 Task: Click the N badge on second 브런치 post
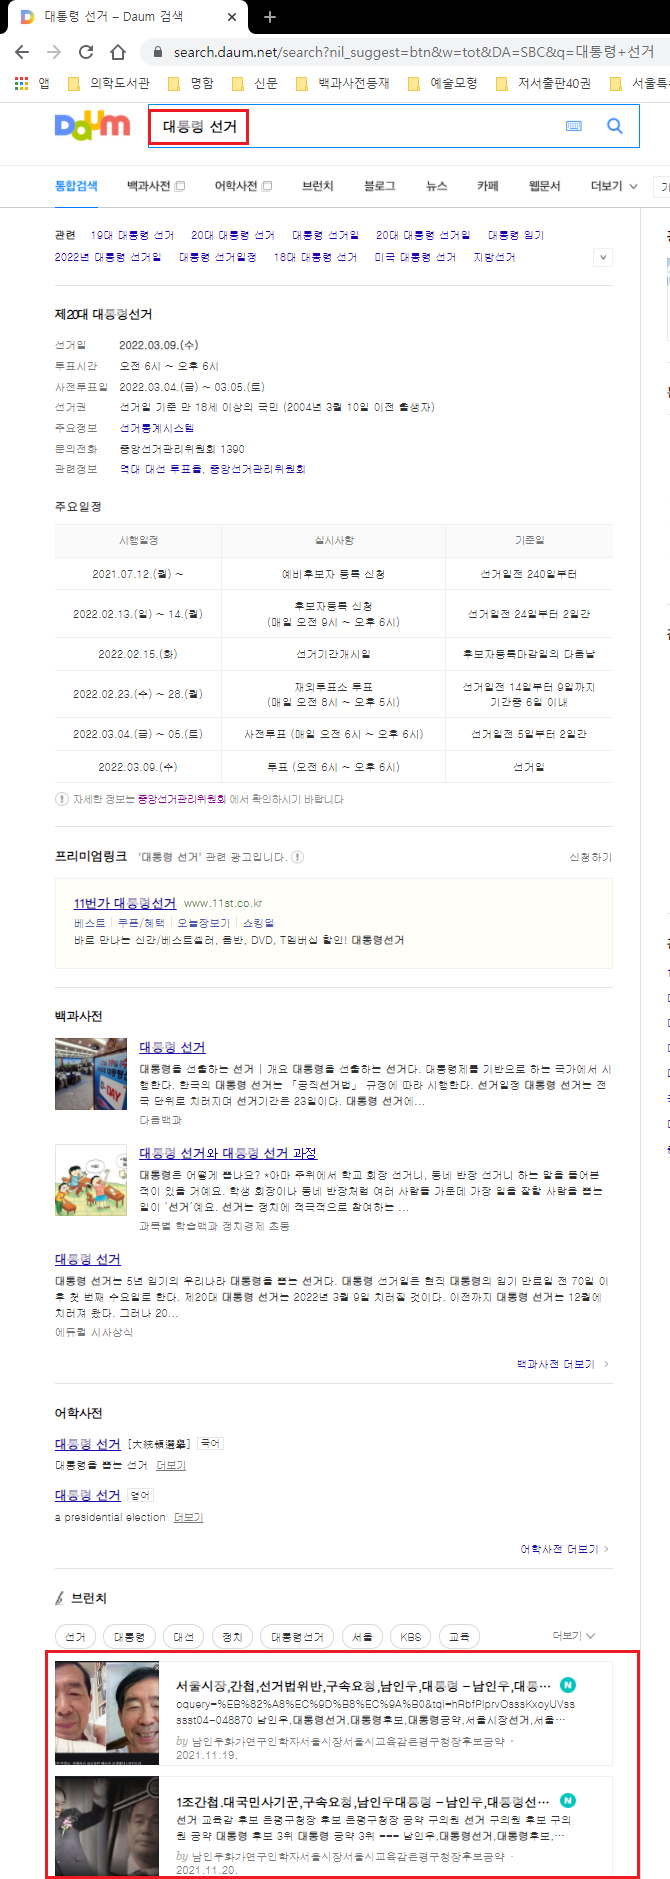[568, 1801]
